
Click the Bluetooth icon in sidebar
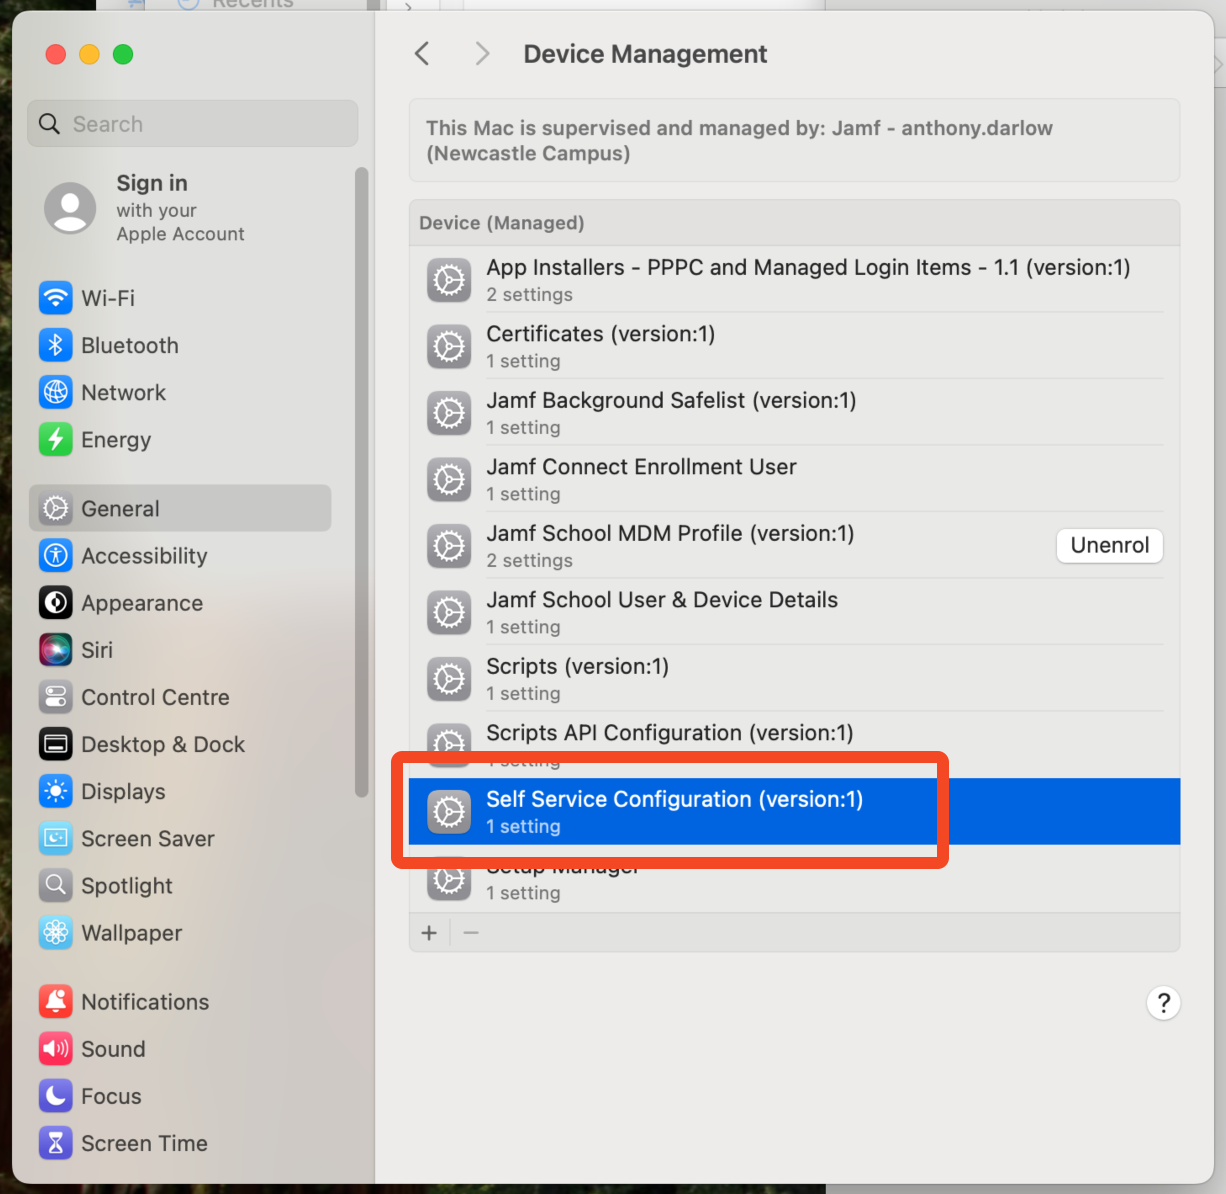(x=56, y=345)
